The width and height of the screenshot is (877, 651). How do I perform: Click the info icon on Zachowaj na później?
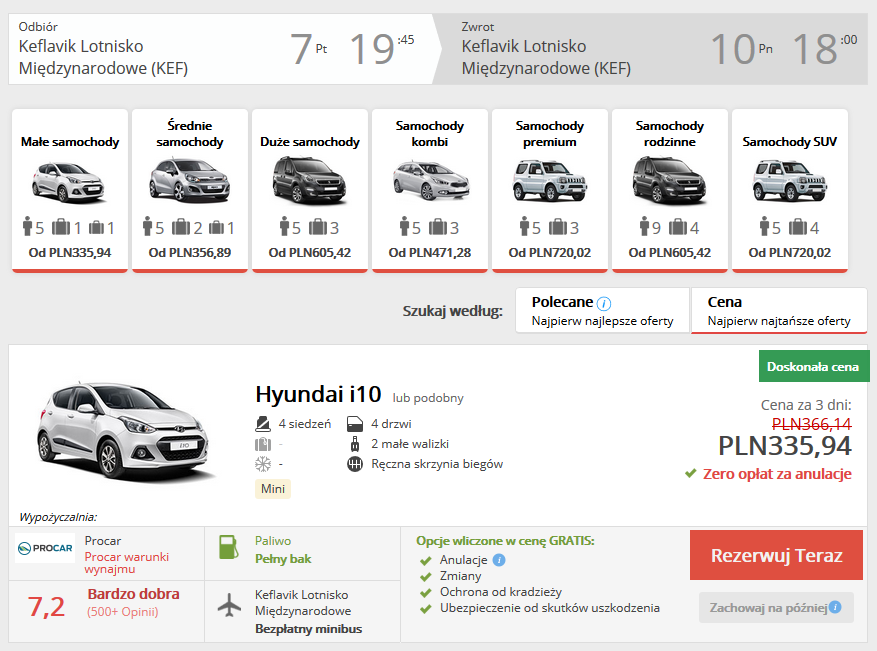[x=835, y=607]
